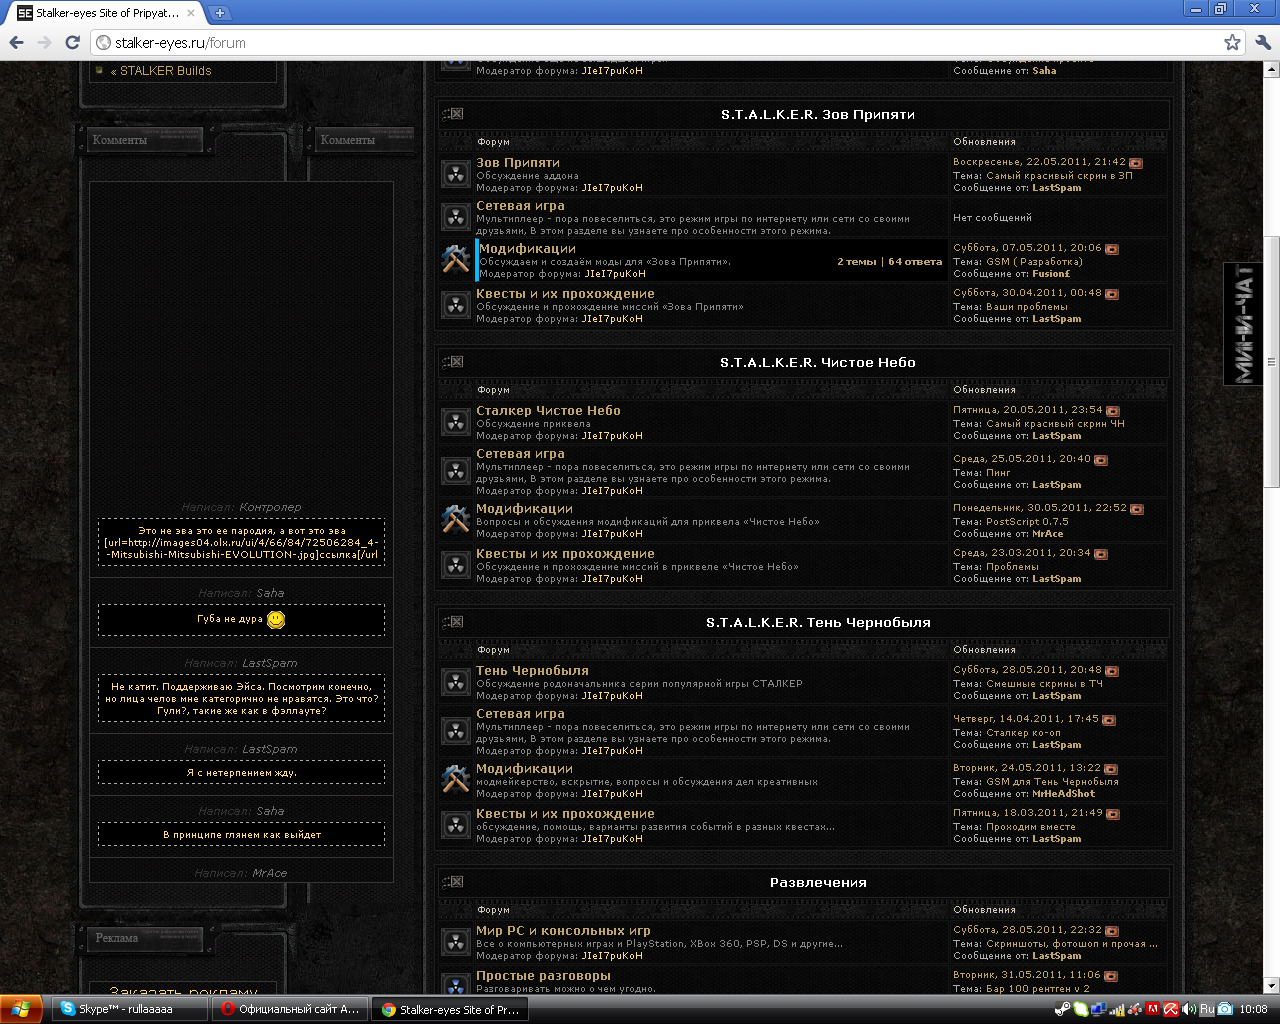Open topic Смешные скрины в ТЧ
Image resolution: width=1280 pixels, height=1024 pixels.
[x=1044, y=684]
